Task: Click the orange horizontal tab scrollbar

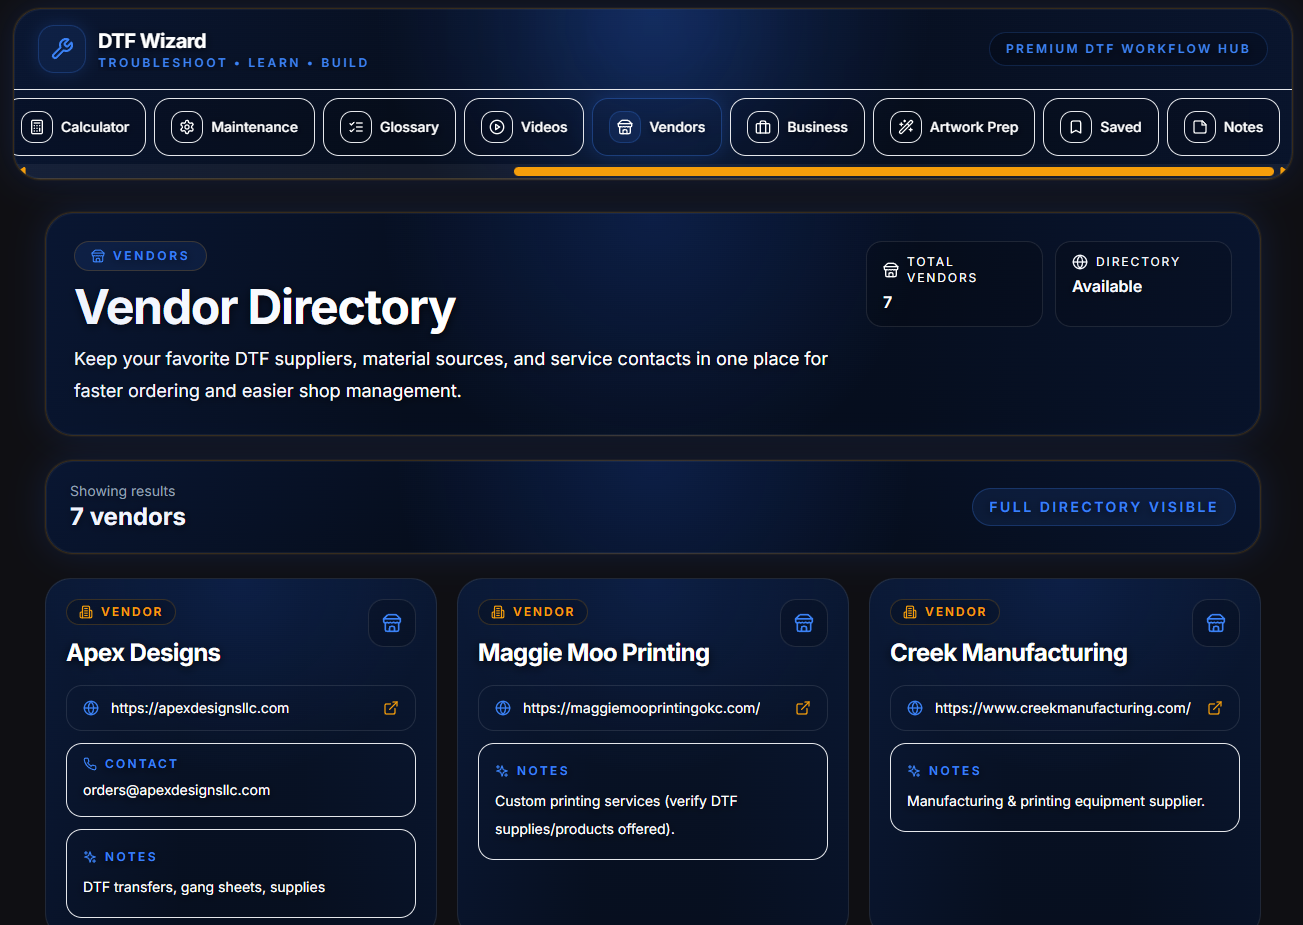Action: (894, 172)
